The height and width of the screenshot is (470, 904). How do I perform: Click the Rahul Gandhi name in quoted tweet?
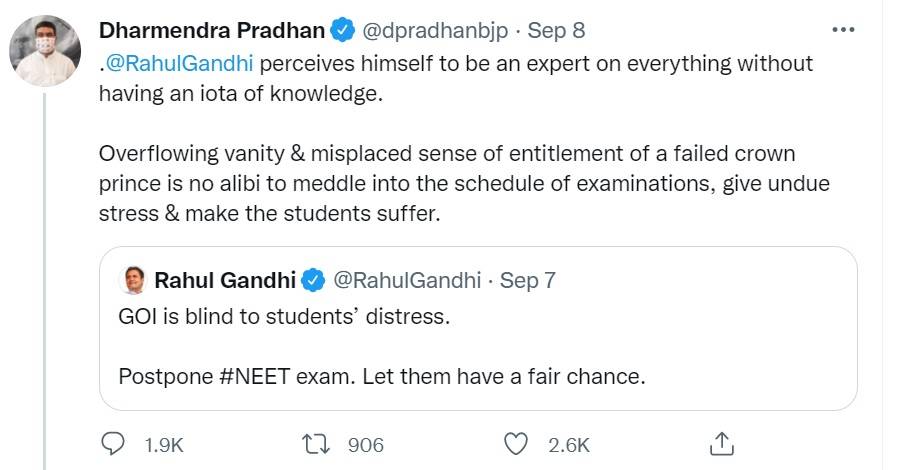(226, 281)
